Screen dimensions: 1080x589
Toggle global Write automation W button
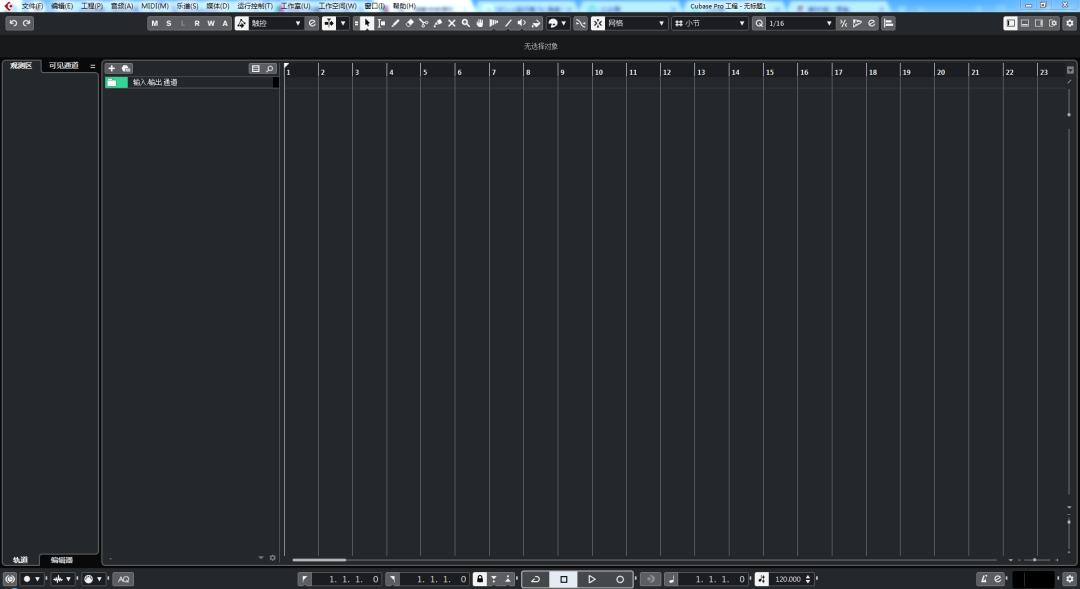(211, 23)
